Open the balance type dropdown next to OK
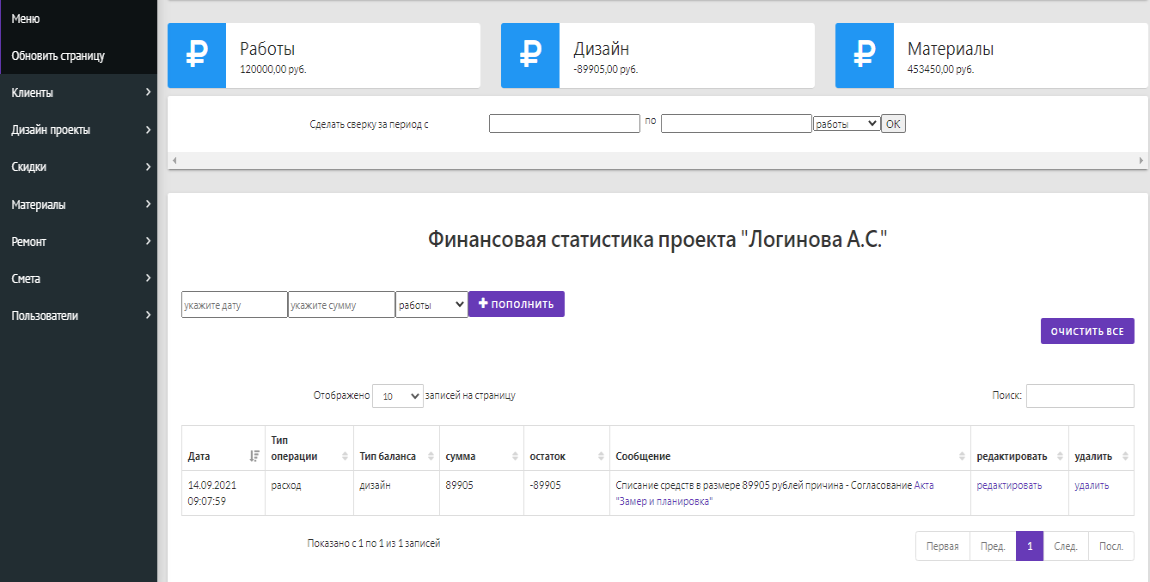This screenshot has height=582, width=1150. click(x=846, y=124)
